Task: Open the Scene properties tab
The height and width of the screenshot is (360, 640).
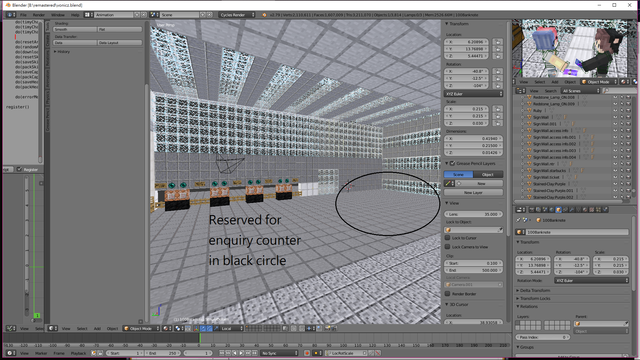Action: 545,210
